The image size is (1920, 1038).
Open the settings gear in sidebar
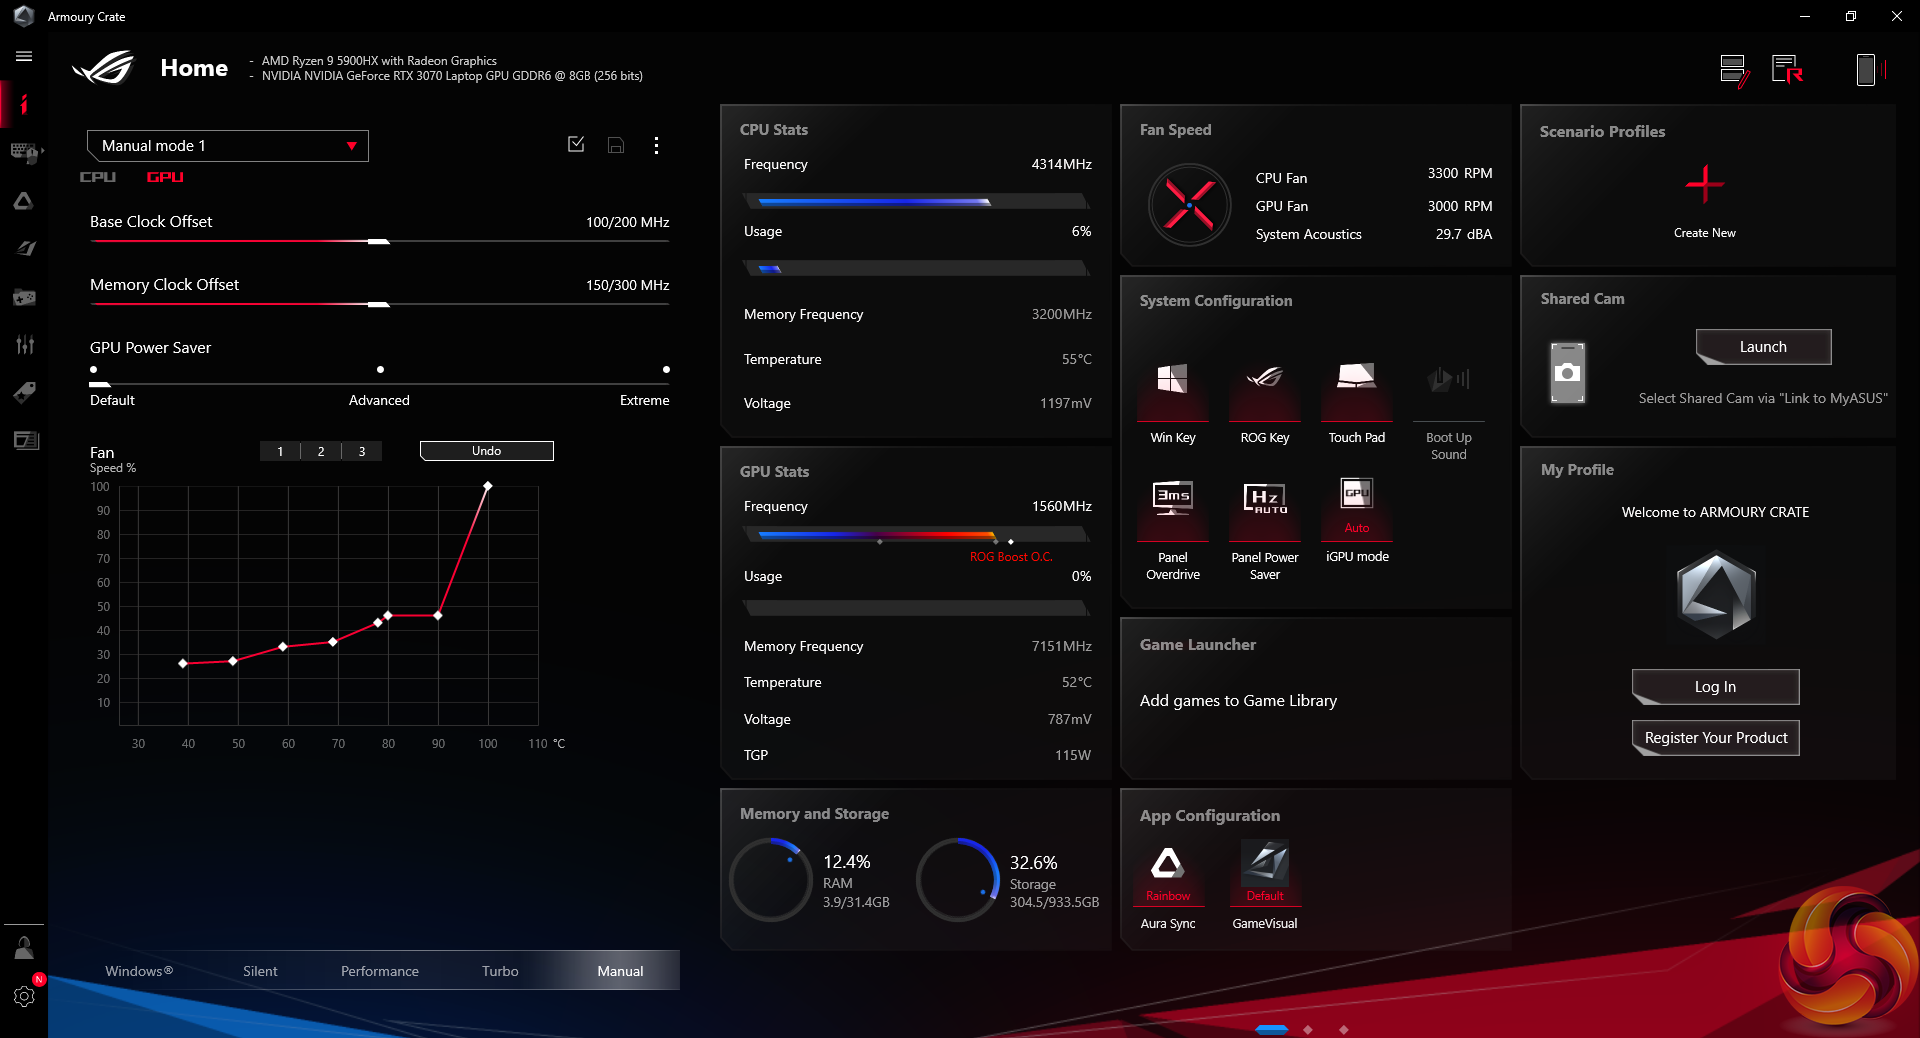24,996
